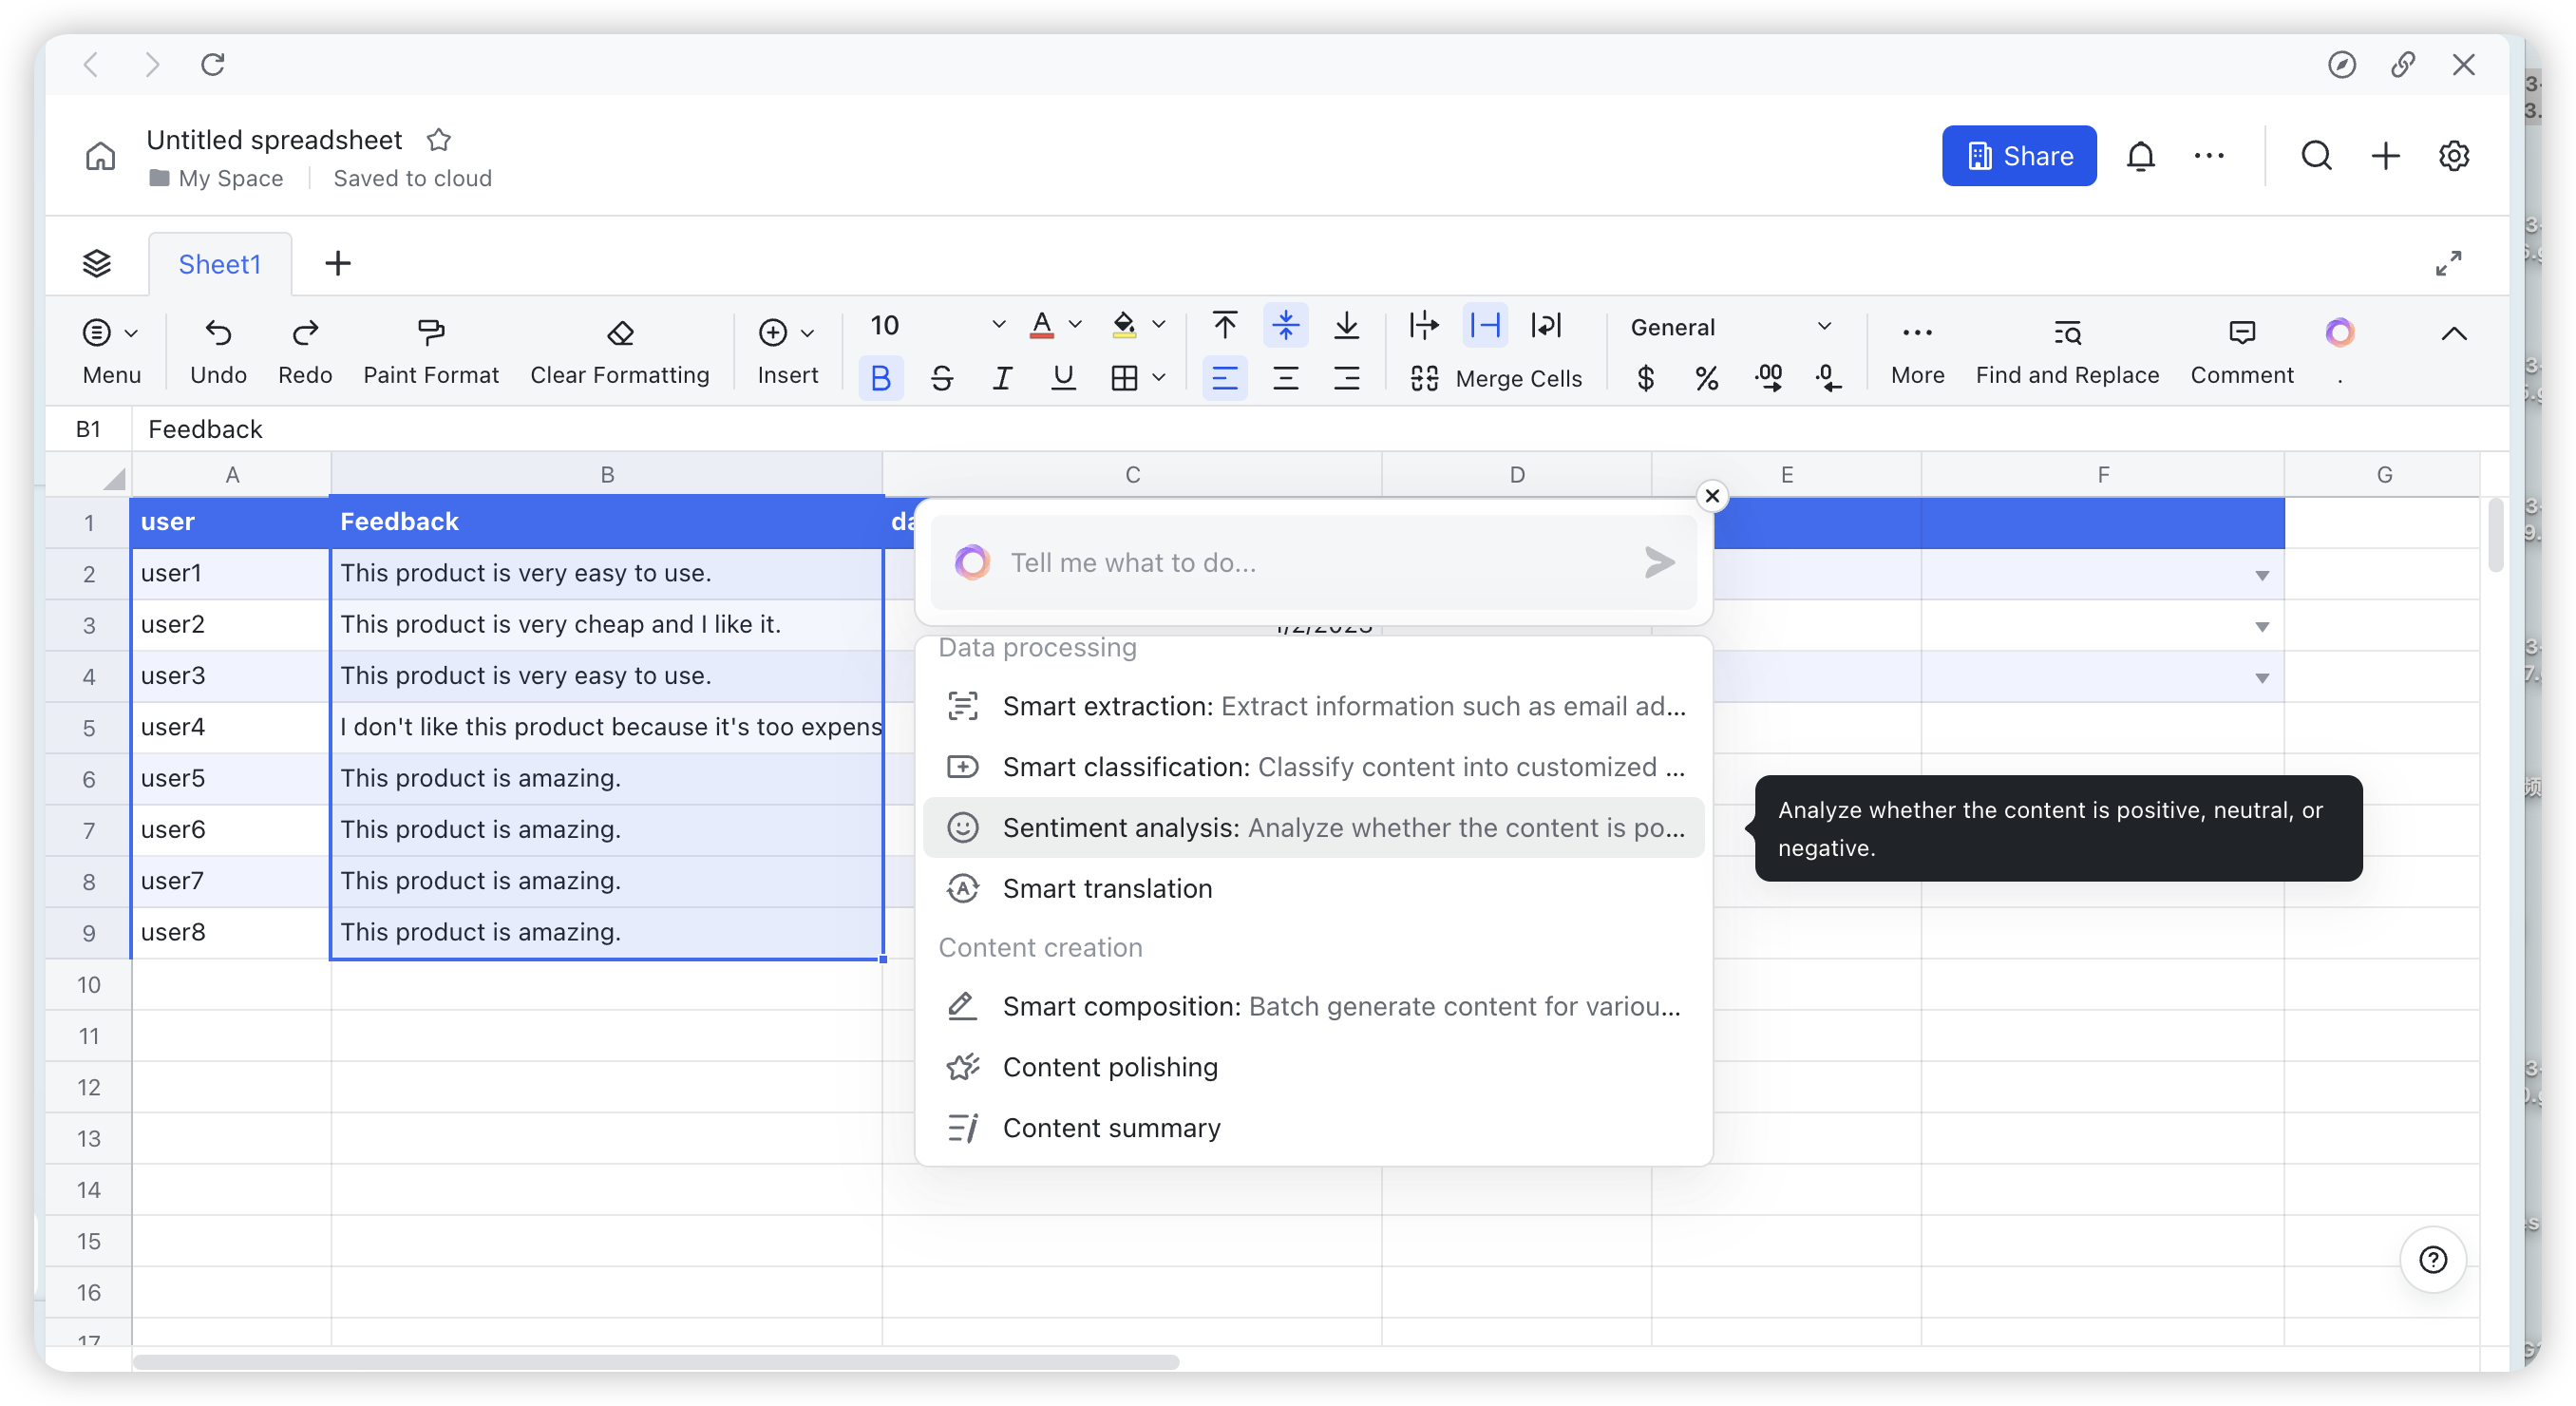Viewport: 2576px width, 1406px height.
Task: Click the Find and Replace icon
Action: click(x=2067, y=332)
